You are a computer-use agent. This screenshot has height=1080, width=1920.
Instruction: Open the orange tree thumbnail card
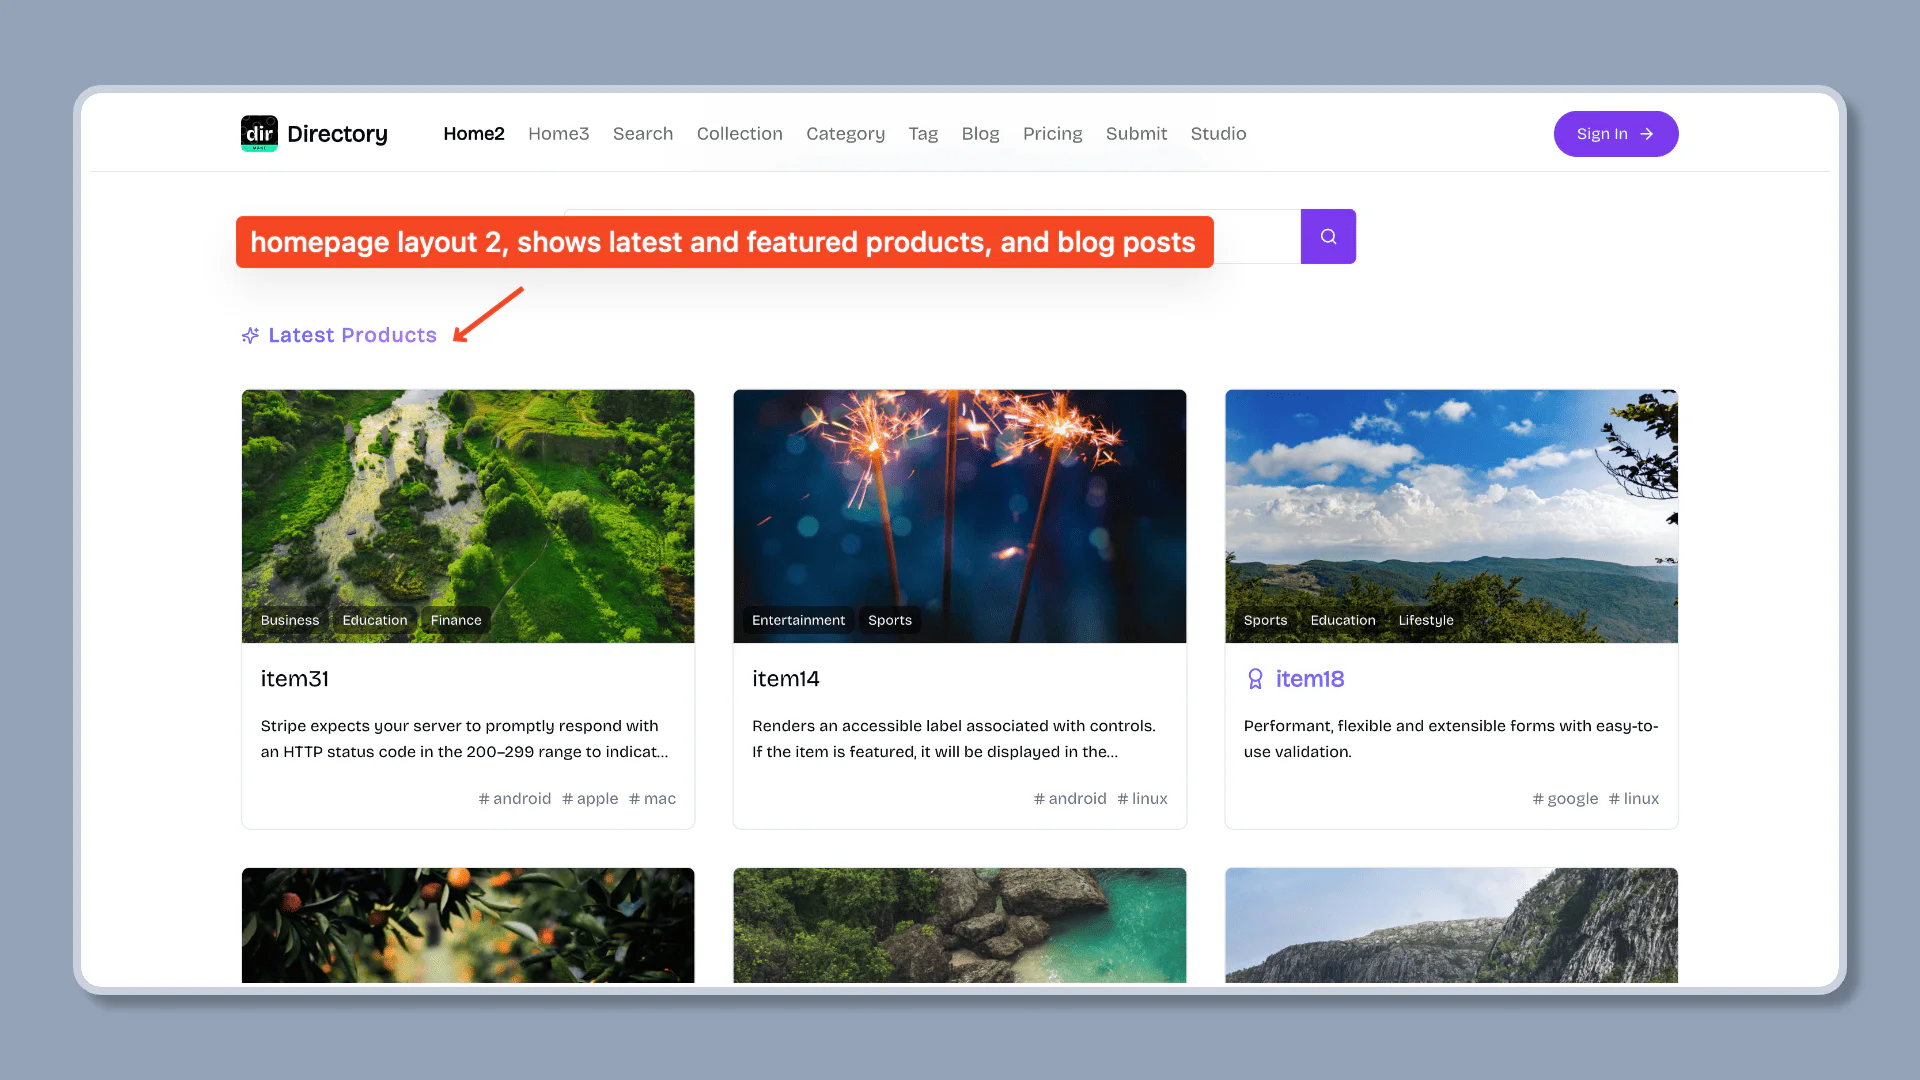[x=468, y=925]
